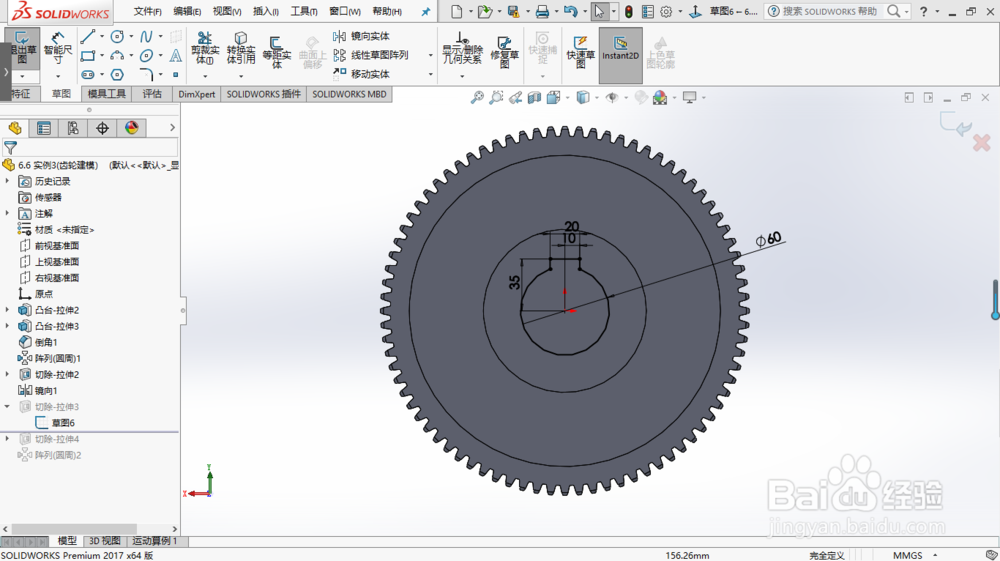Select the Ellipse sketch tool

[147, 55]
